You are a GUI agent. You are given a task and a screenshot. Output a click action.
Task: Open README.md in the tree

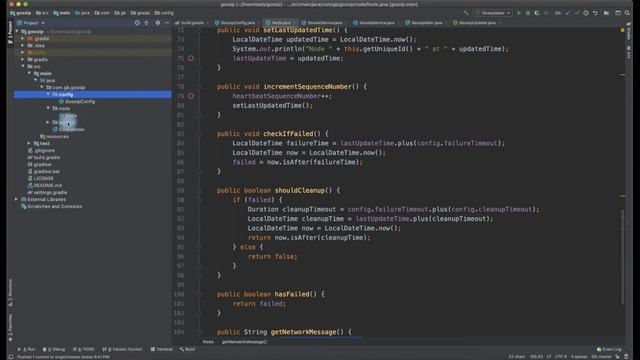tap(44, 185)
